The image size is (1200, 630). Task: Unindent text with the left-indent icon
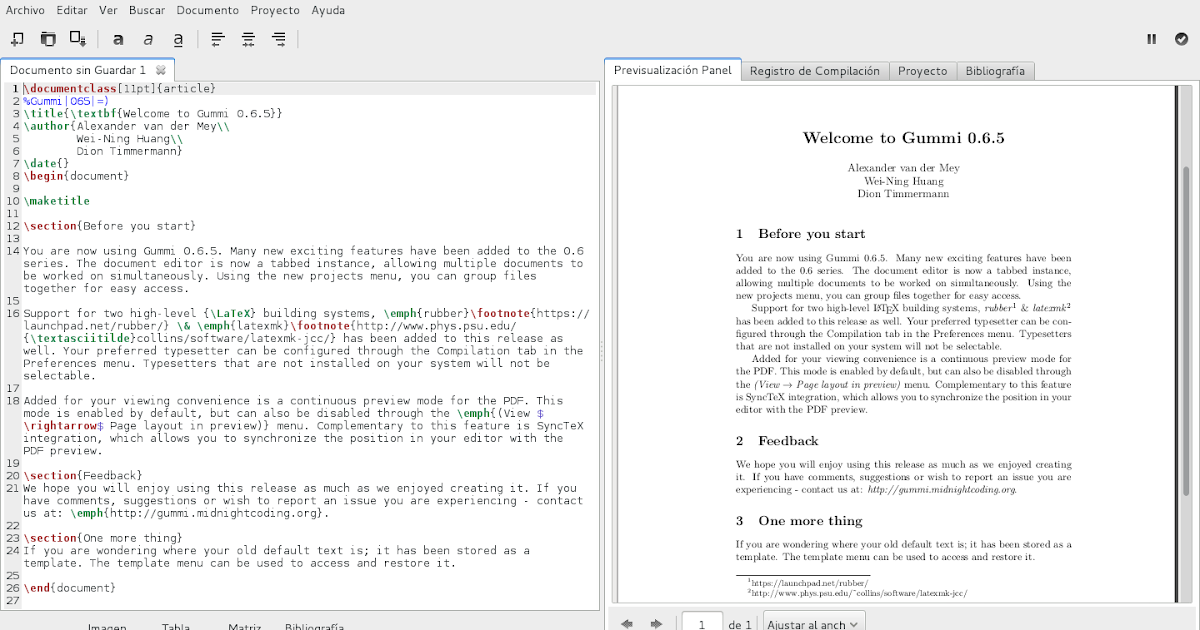[217, 38]
